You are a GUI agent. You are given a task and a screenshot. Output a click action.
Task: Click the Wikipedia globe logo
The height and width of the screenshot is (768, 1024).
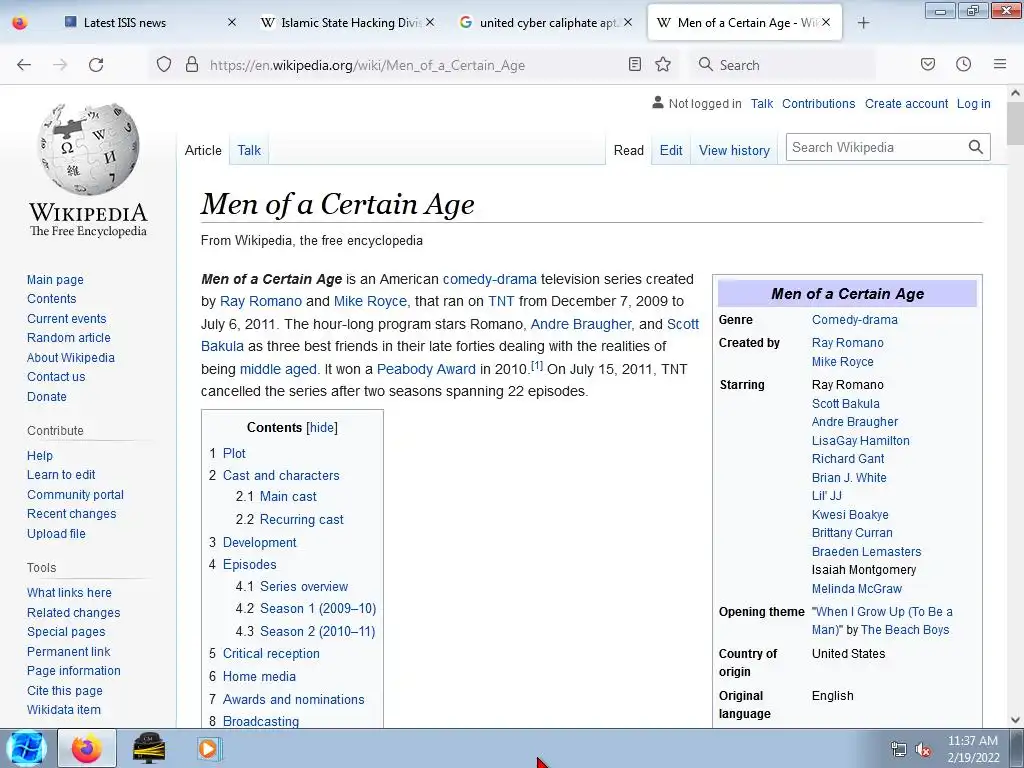click(x=88, y=149)
